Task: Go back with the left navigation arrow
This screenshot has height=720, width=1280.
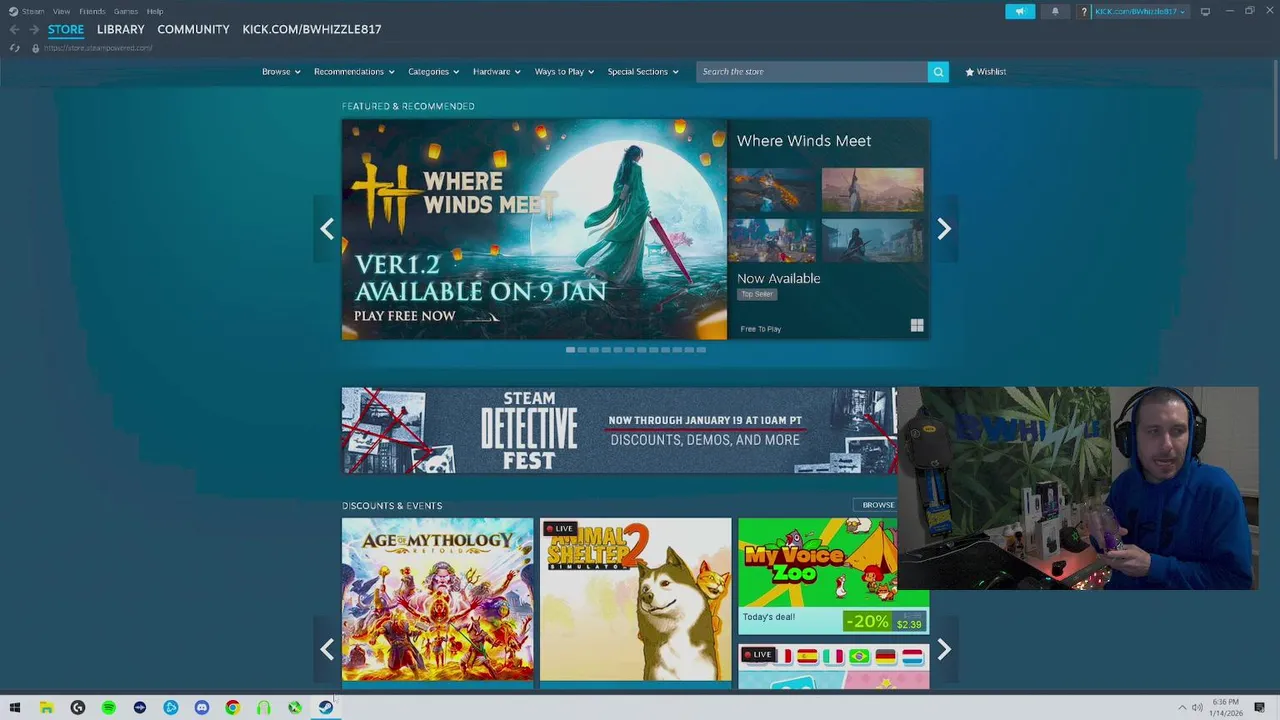Action: coord(14,30)
